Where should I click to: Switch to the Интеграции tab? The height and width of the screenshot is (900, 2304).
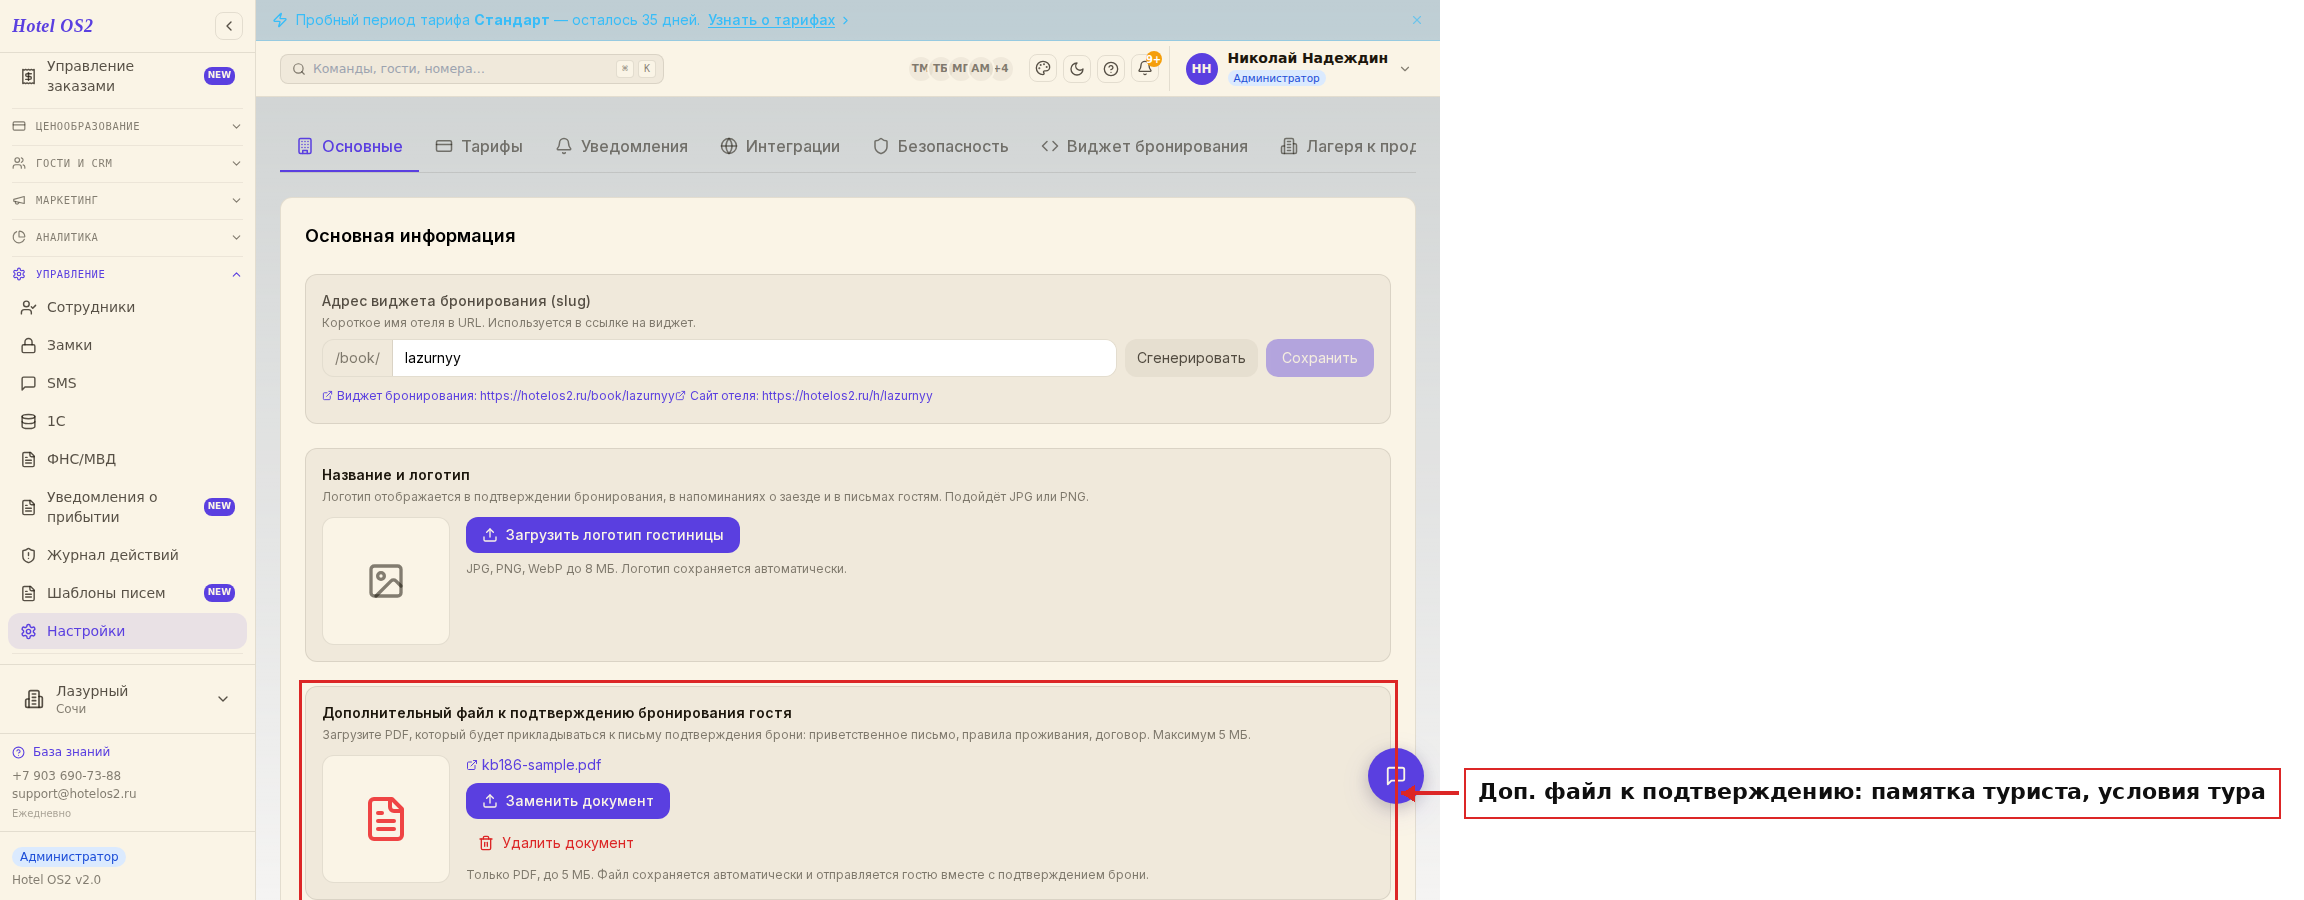780,146
